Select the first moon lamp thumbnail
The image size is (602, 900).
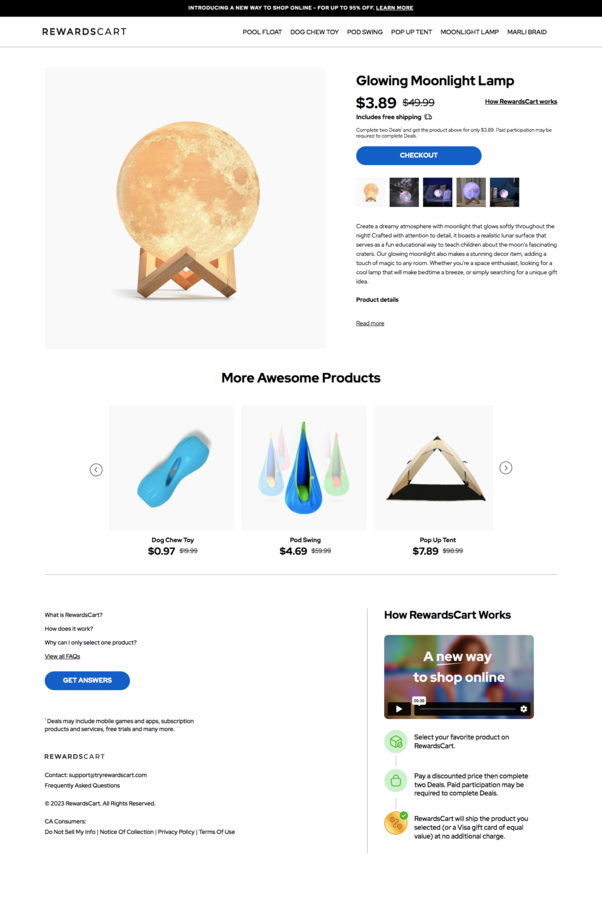click(x=371, y=192)
